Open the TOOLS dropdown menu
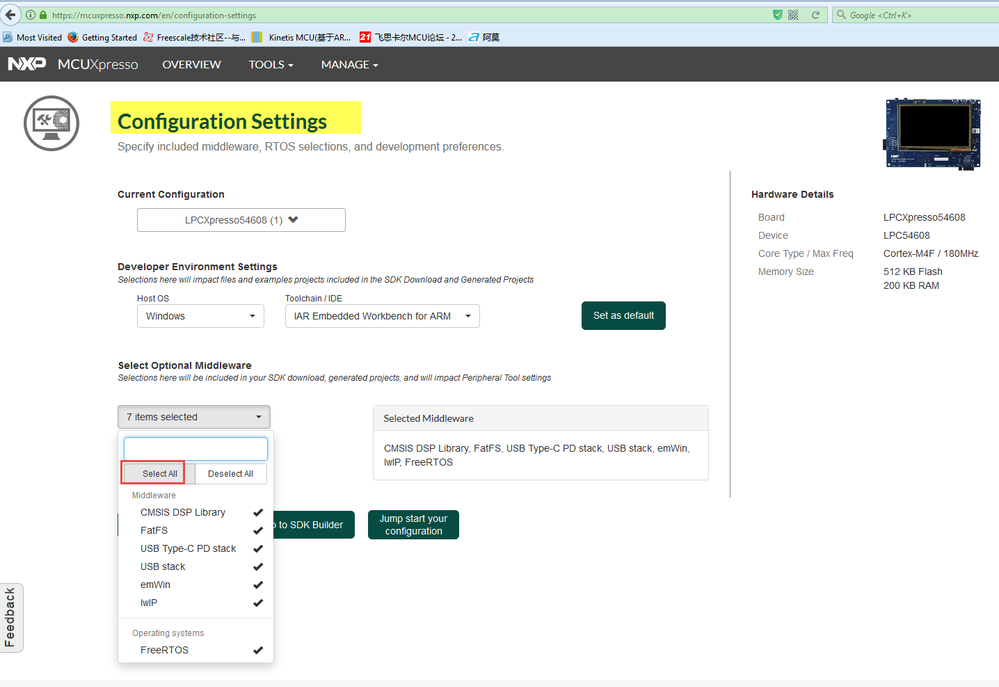 click(271, 64)
